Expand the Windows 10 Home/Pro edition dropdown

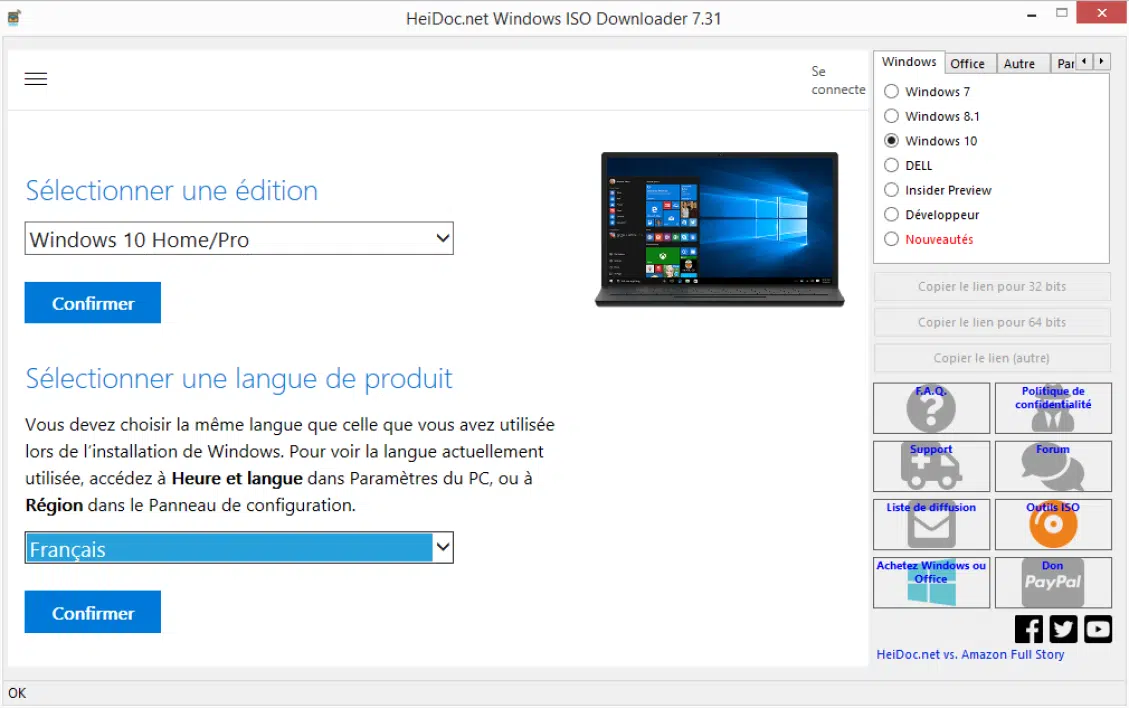click(239, 238)
